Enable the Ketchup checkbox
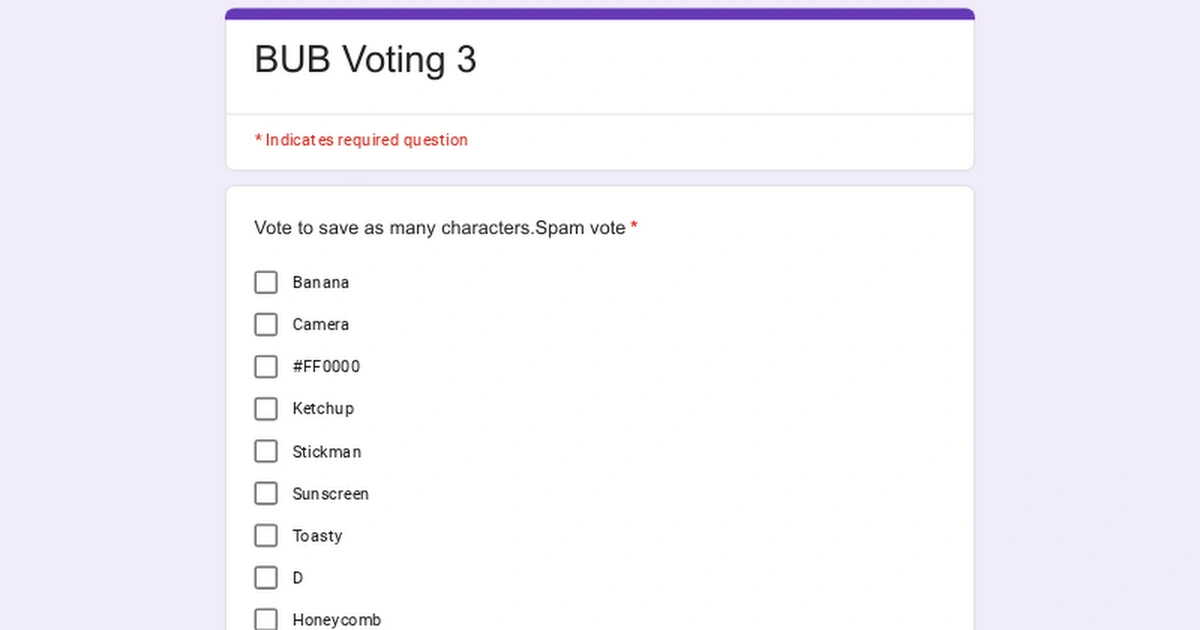This screenshot has width=1200, height=630. coord(265,409)
